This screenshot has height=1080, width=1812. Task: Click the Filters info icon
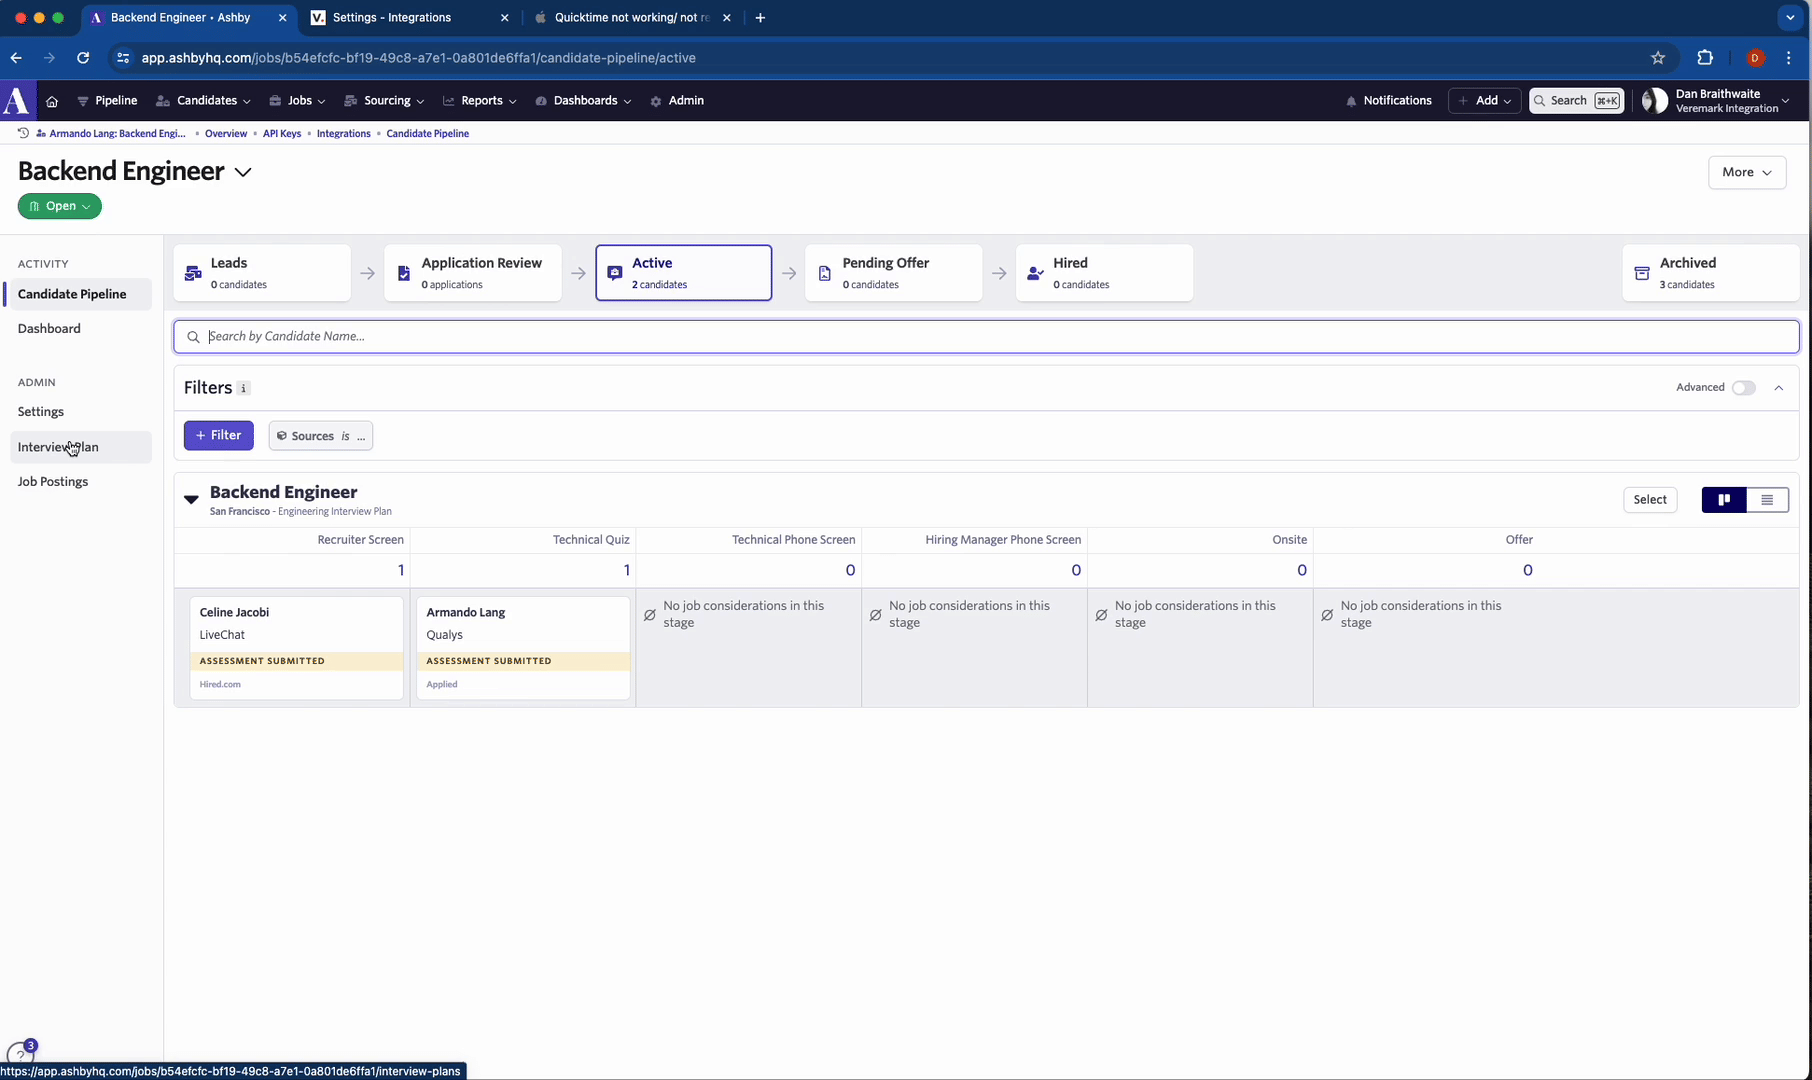(243, 388)
